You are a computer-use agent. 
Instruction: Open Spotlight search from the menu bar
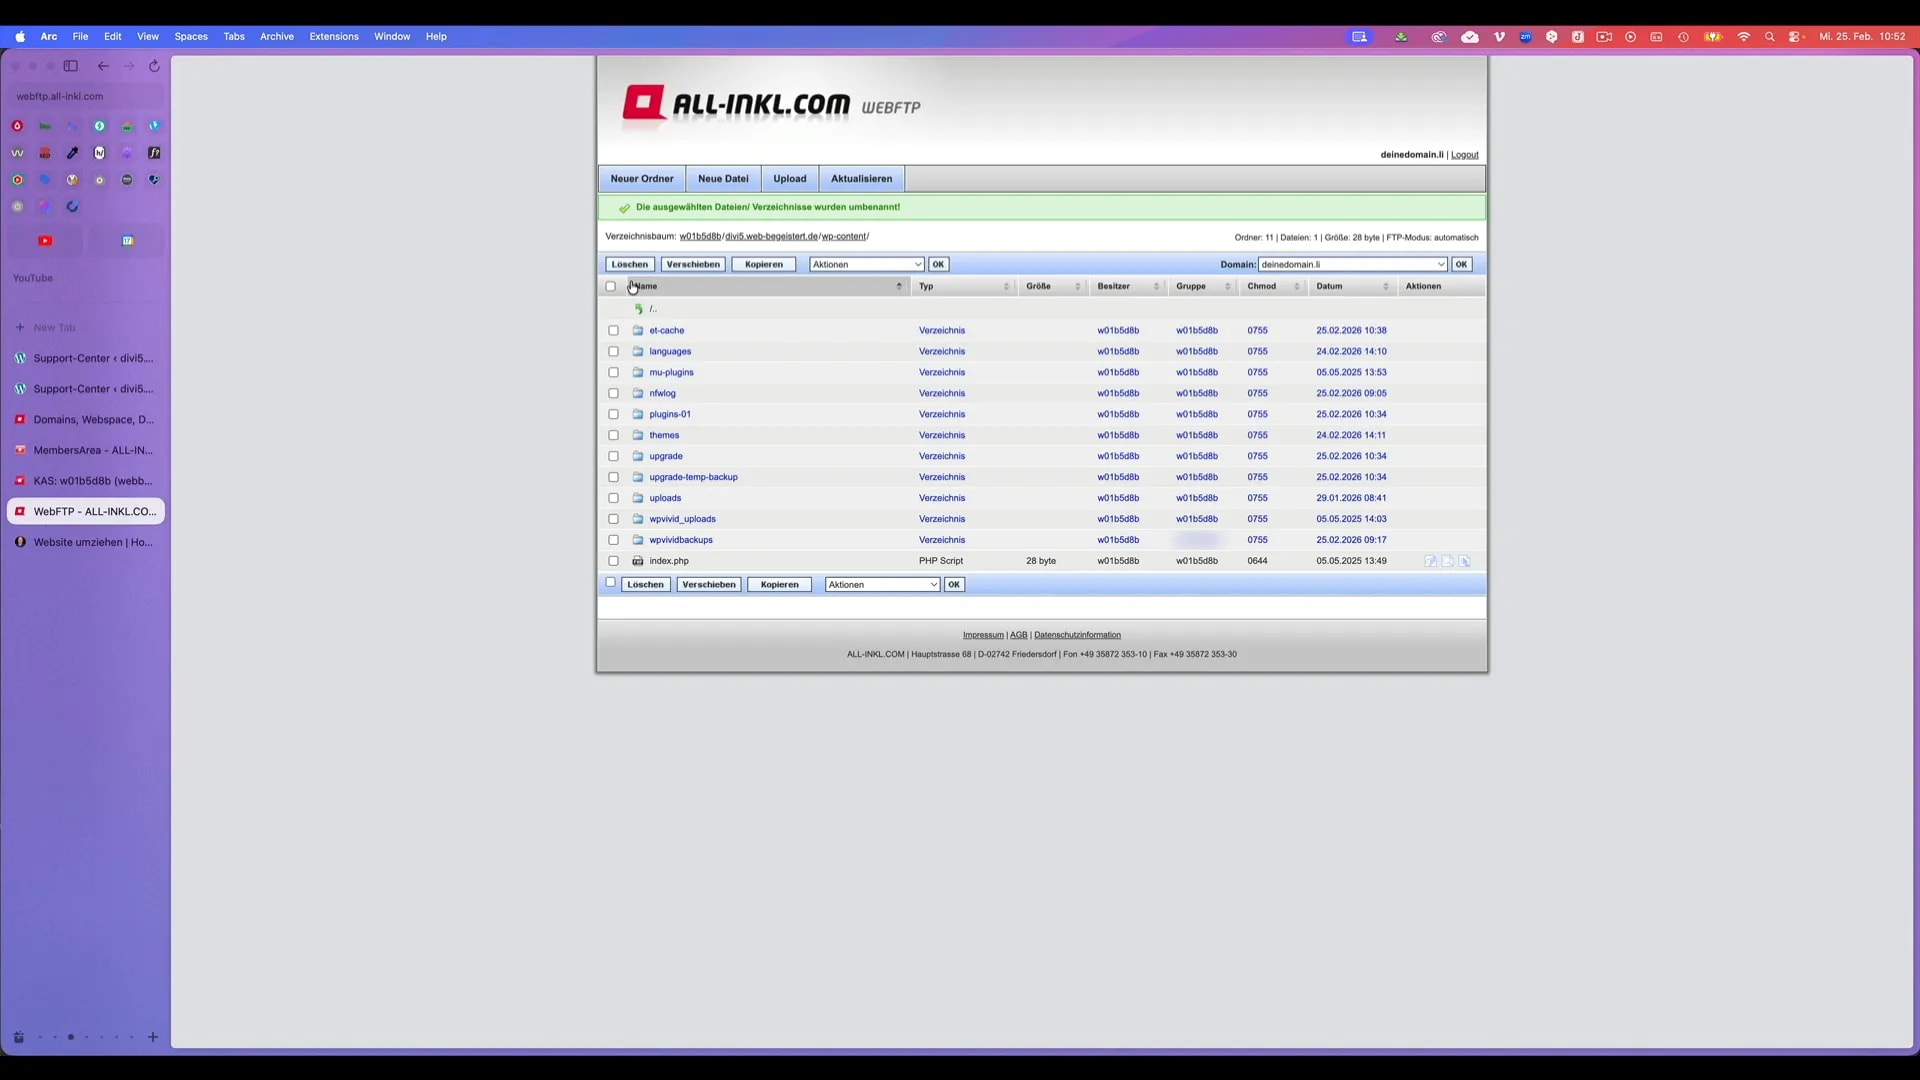tap(1769, 36)
